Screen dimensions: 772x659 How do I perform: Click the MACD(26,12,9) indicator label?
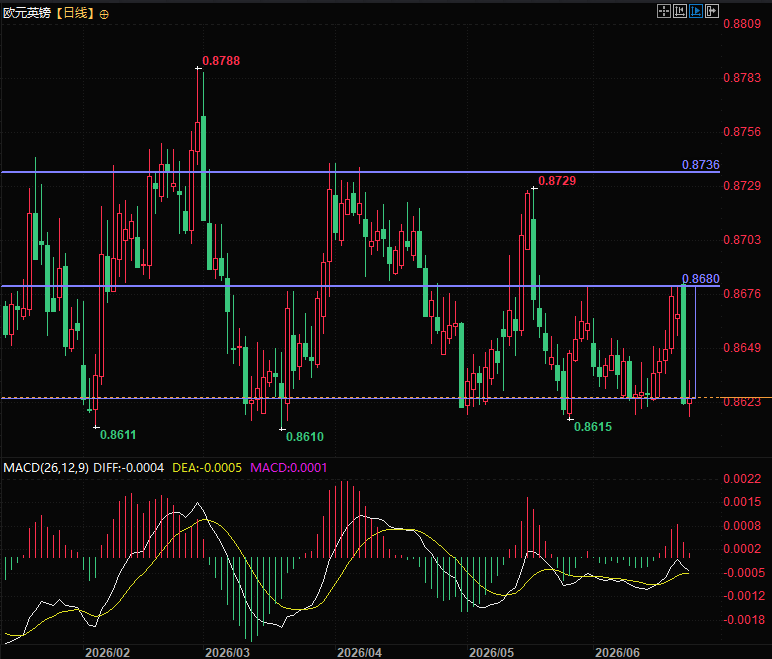coord(46,467)
